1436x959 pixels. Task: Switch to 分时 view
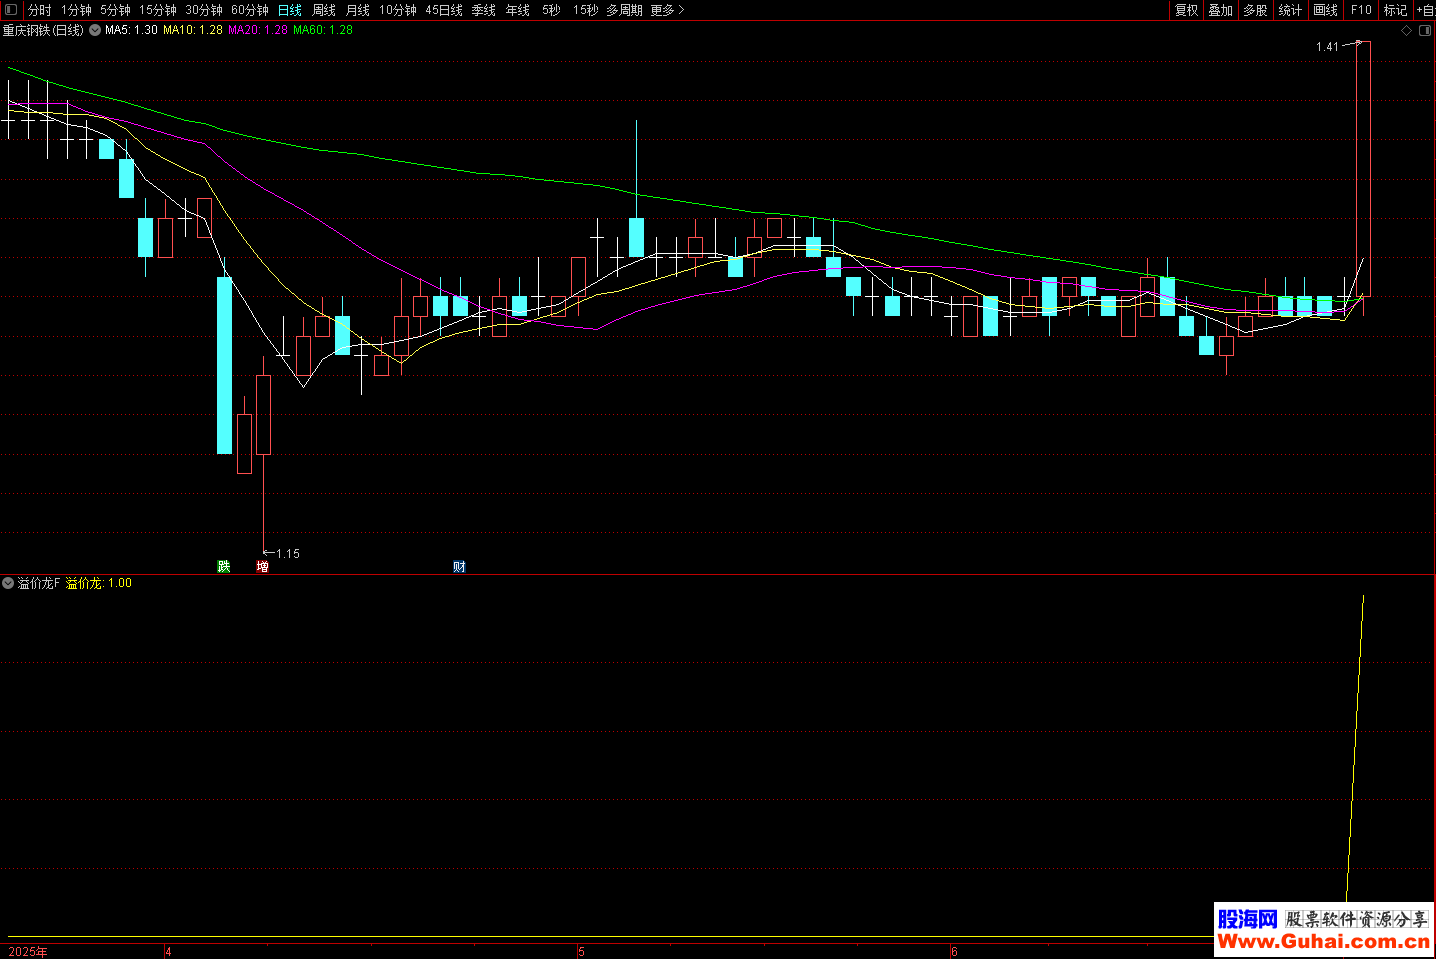pyautogui.click(x=40, y=10)
